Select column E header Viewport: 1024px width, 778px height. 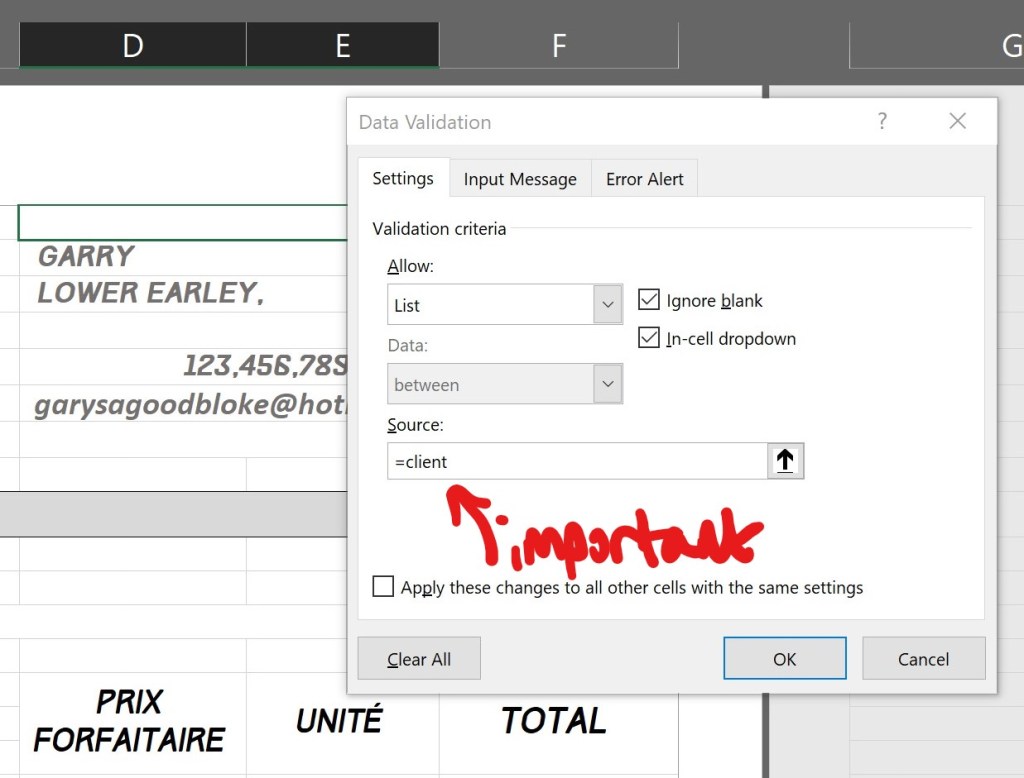coord(342,45)
